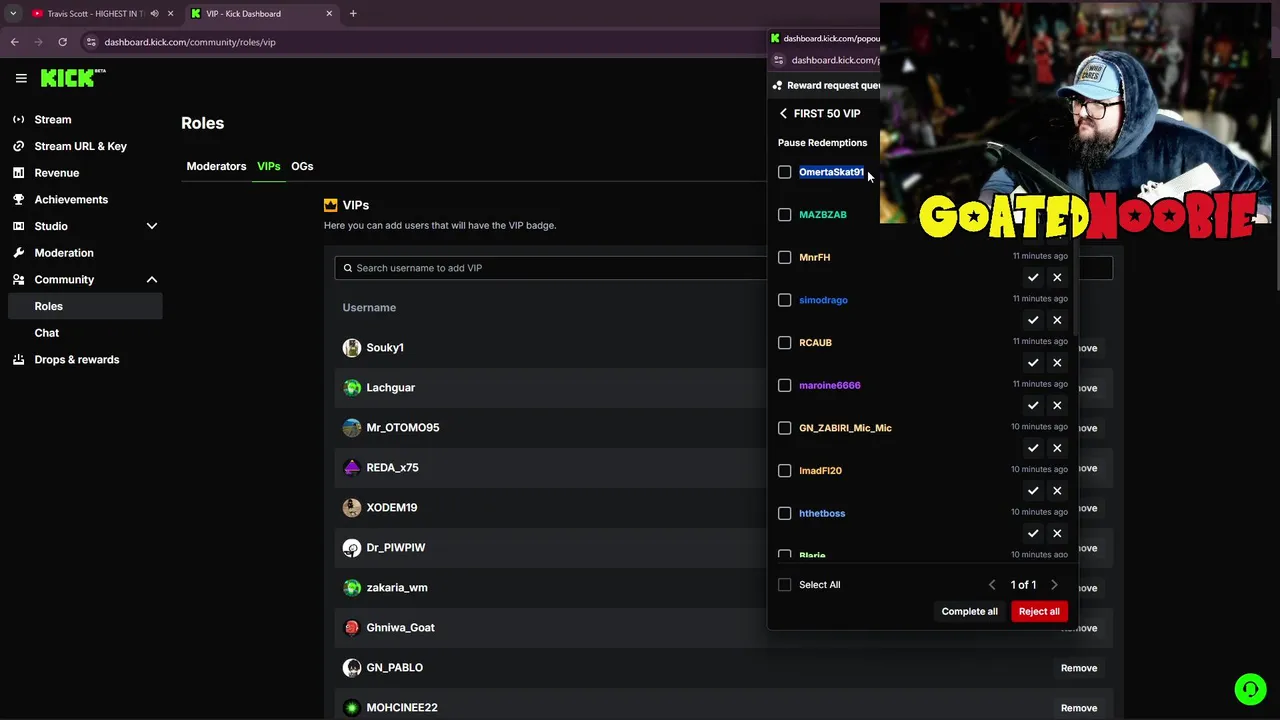Go to next page of redemptions

[x=1054, y=585]
